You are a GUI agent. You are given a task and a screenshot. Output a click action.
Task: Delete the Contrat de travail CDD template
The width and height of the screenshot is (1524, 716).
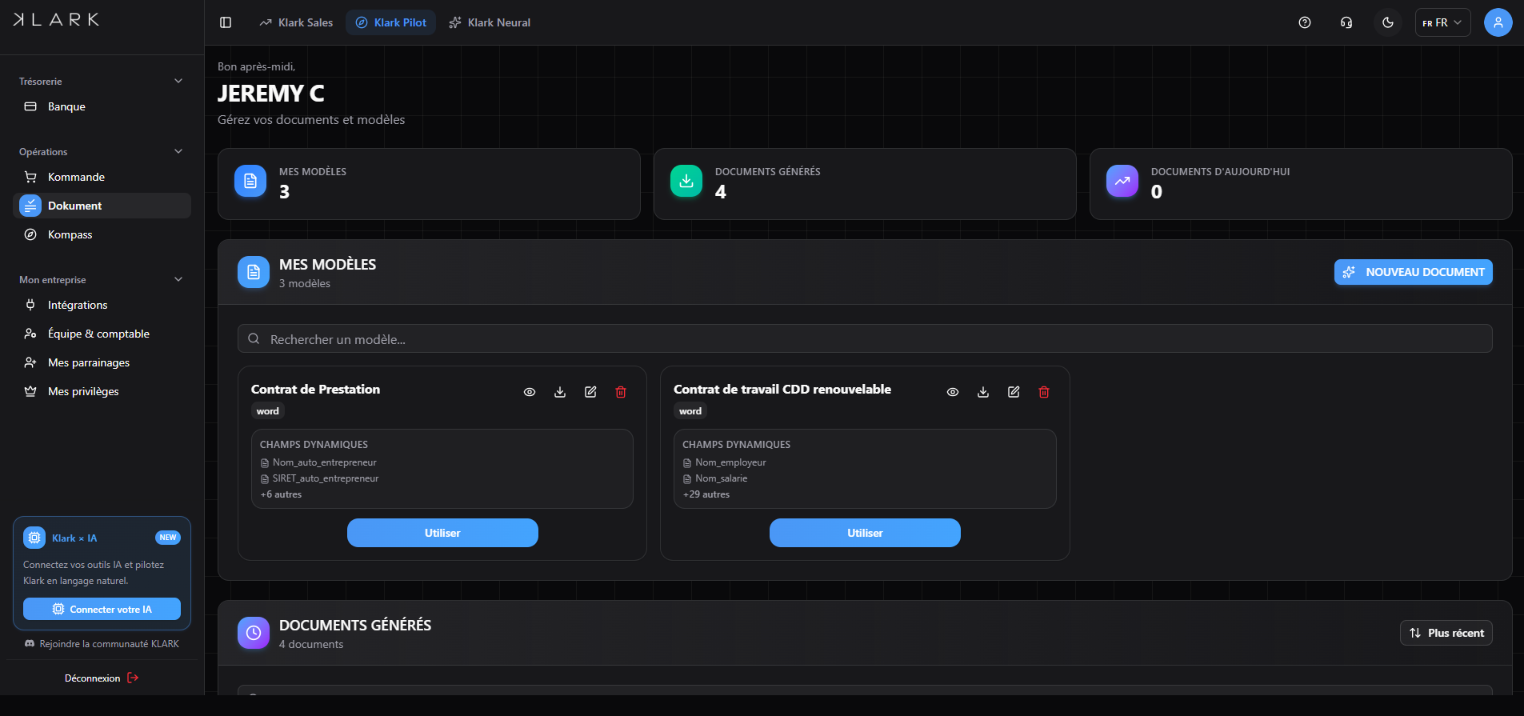1044,392
